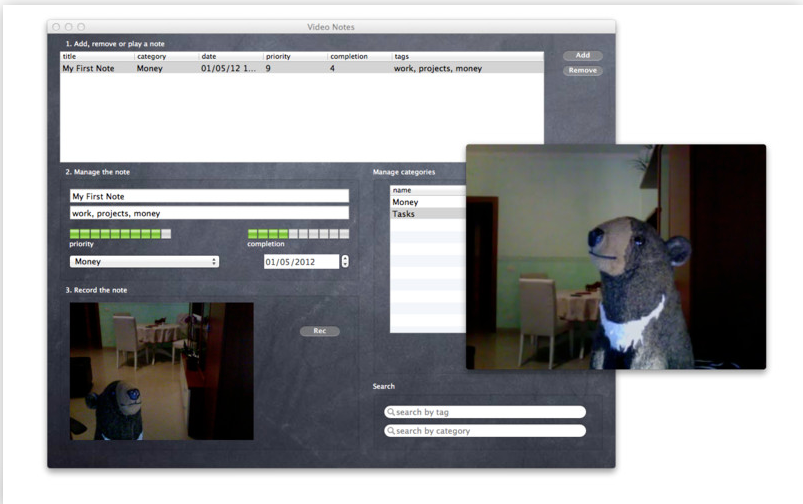Click the date cell '01/05/12 1...'

228,69
